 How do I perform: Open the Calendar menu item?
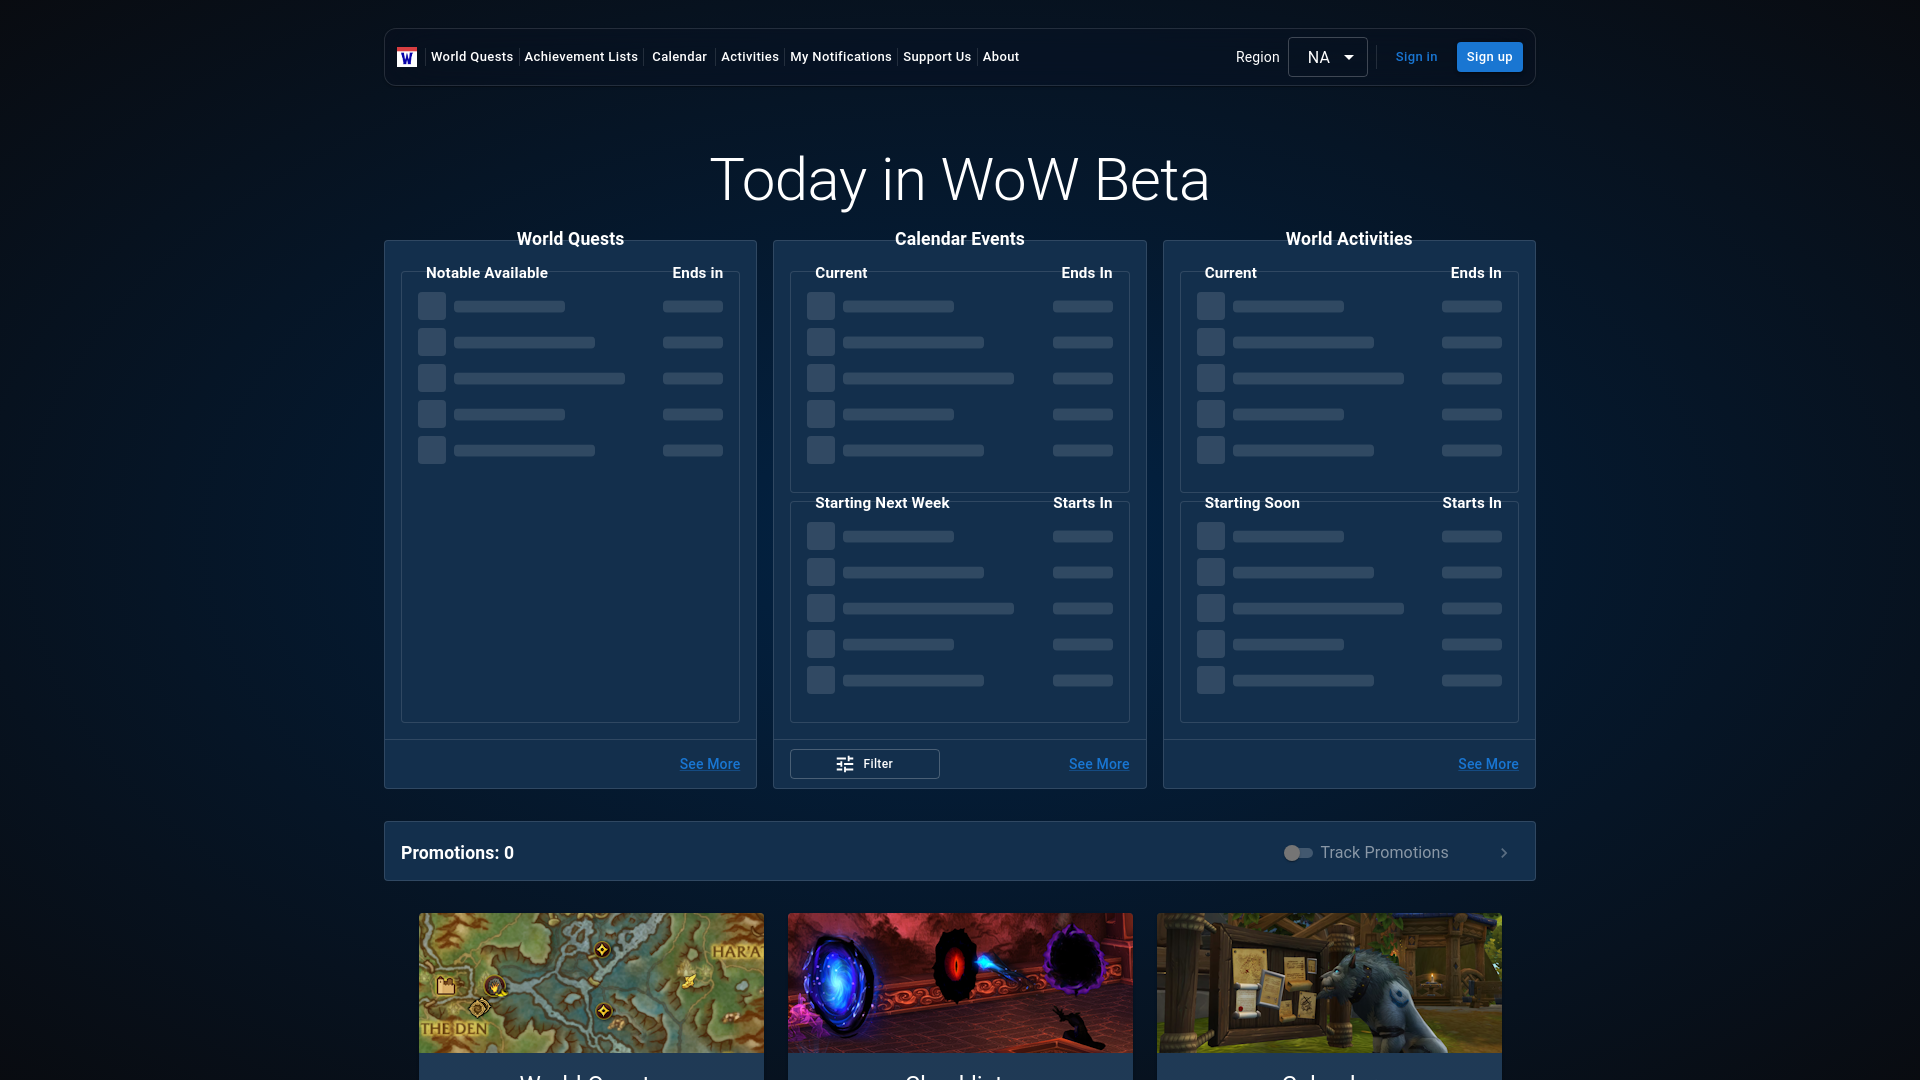(x=679, y=57)
